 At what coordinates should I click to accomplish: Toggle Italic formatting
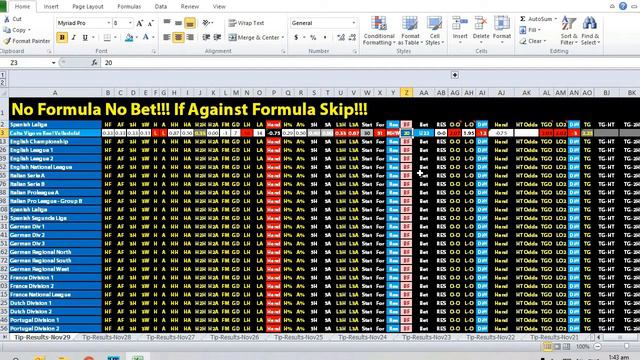pos(73,38)
